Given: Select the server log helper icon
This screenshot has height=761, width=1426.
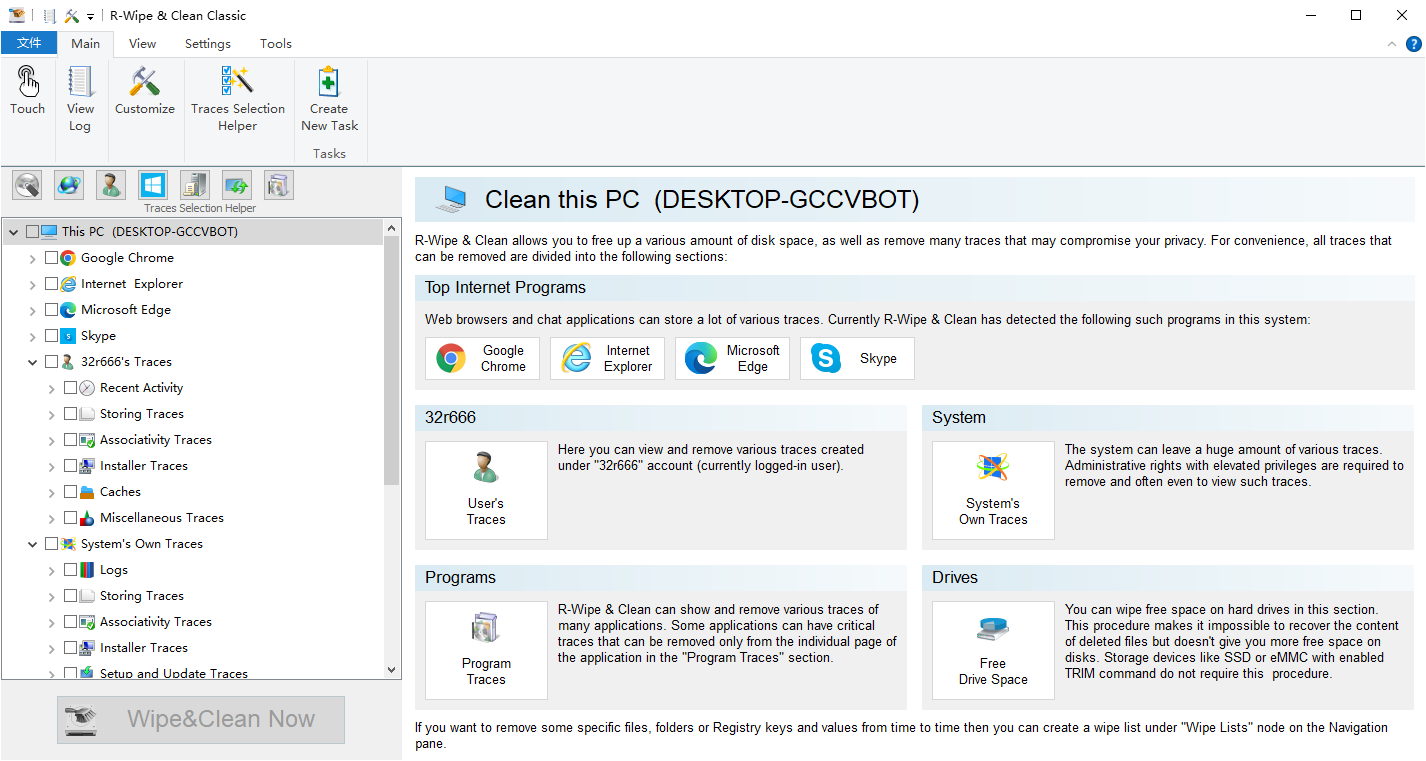Looking at the screenshot, I should tap(195, 185).
